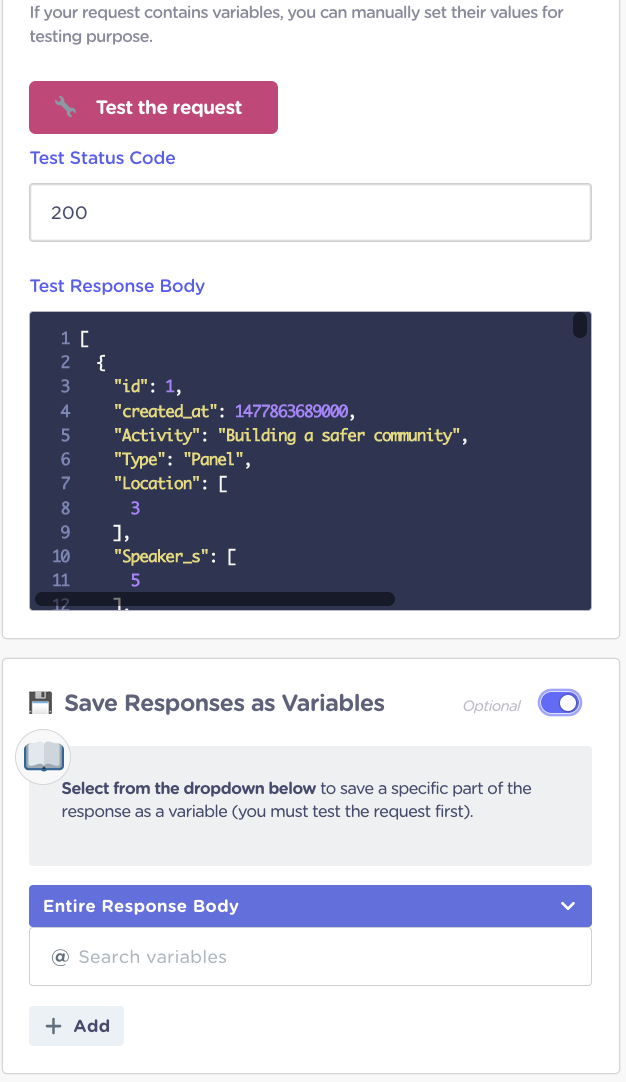626x1082 pixels.
Task: Toggle Save Responses as Variables switch
Action: [x=560, y=703]
